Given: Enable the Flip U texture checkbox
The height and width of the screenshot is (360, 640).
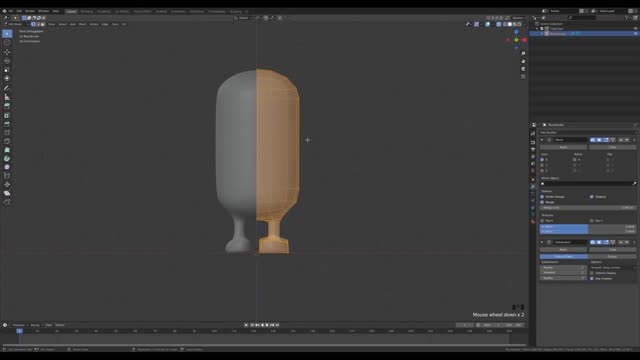Looking at the screenshot, I should 542,220.
